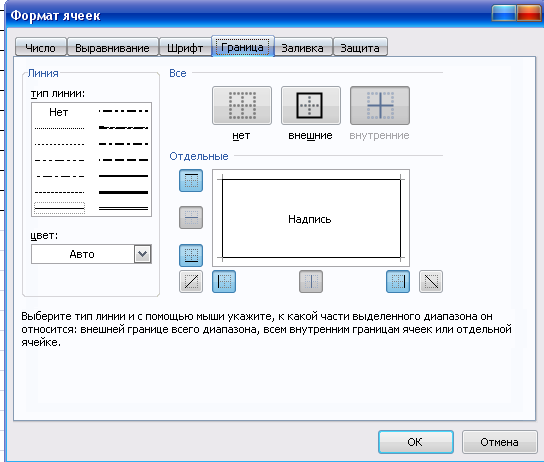
Task: Cancel with the Отмена button
Action: [x=499, y=442]
